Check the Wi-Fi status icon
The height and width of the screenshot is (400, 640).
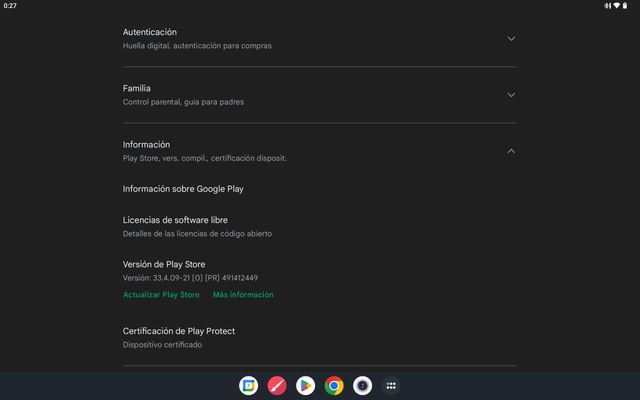tap(616, 6)
